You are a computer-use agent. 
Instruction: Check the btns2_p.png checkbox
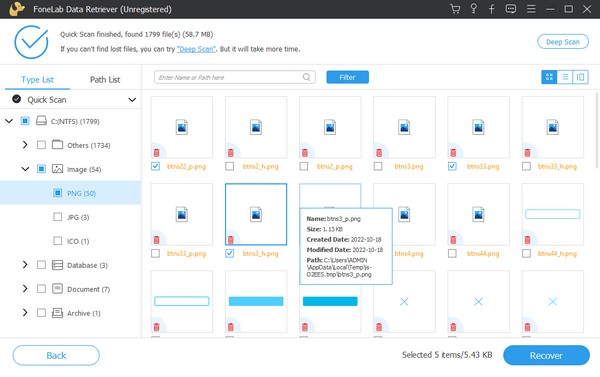coord(304,166)
